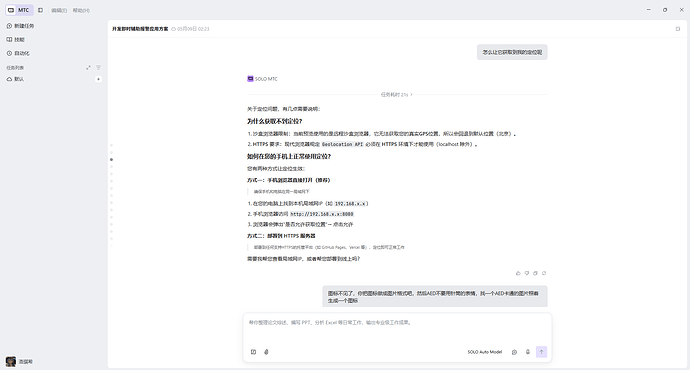Click the panel icon at the chat header's right
This screenshot has width=690, height=370.
[678, 29]
